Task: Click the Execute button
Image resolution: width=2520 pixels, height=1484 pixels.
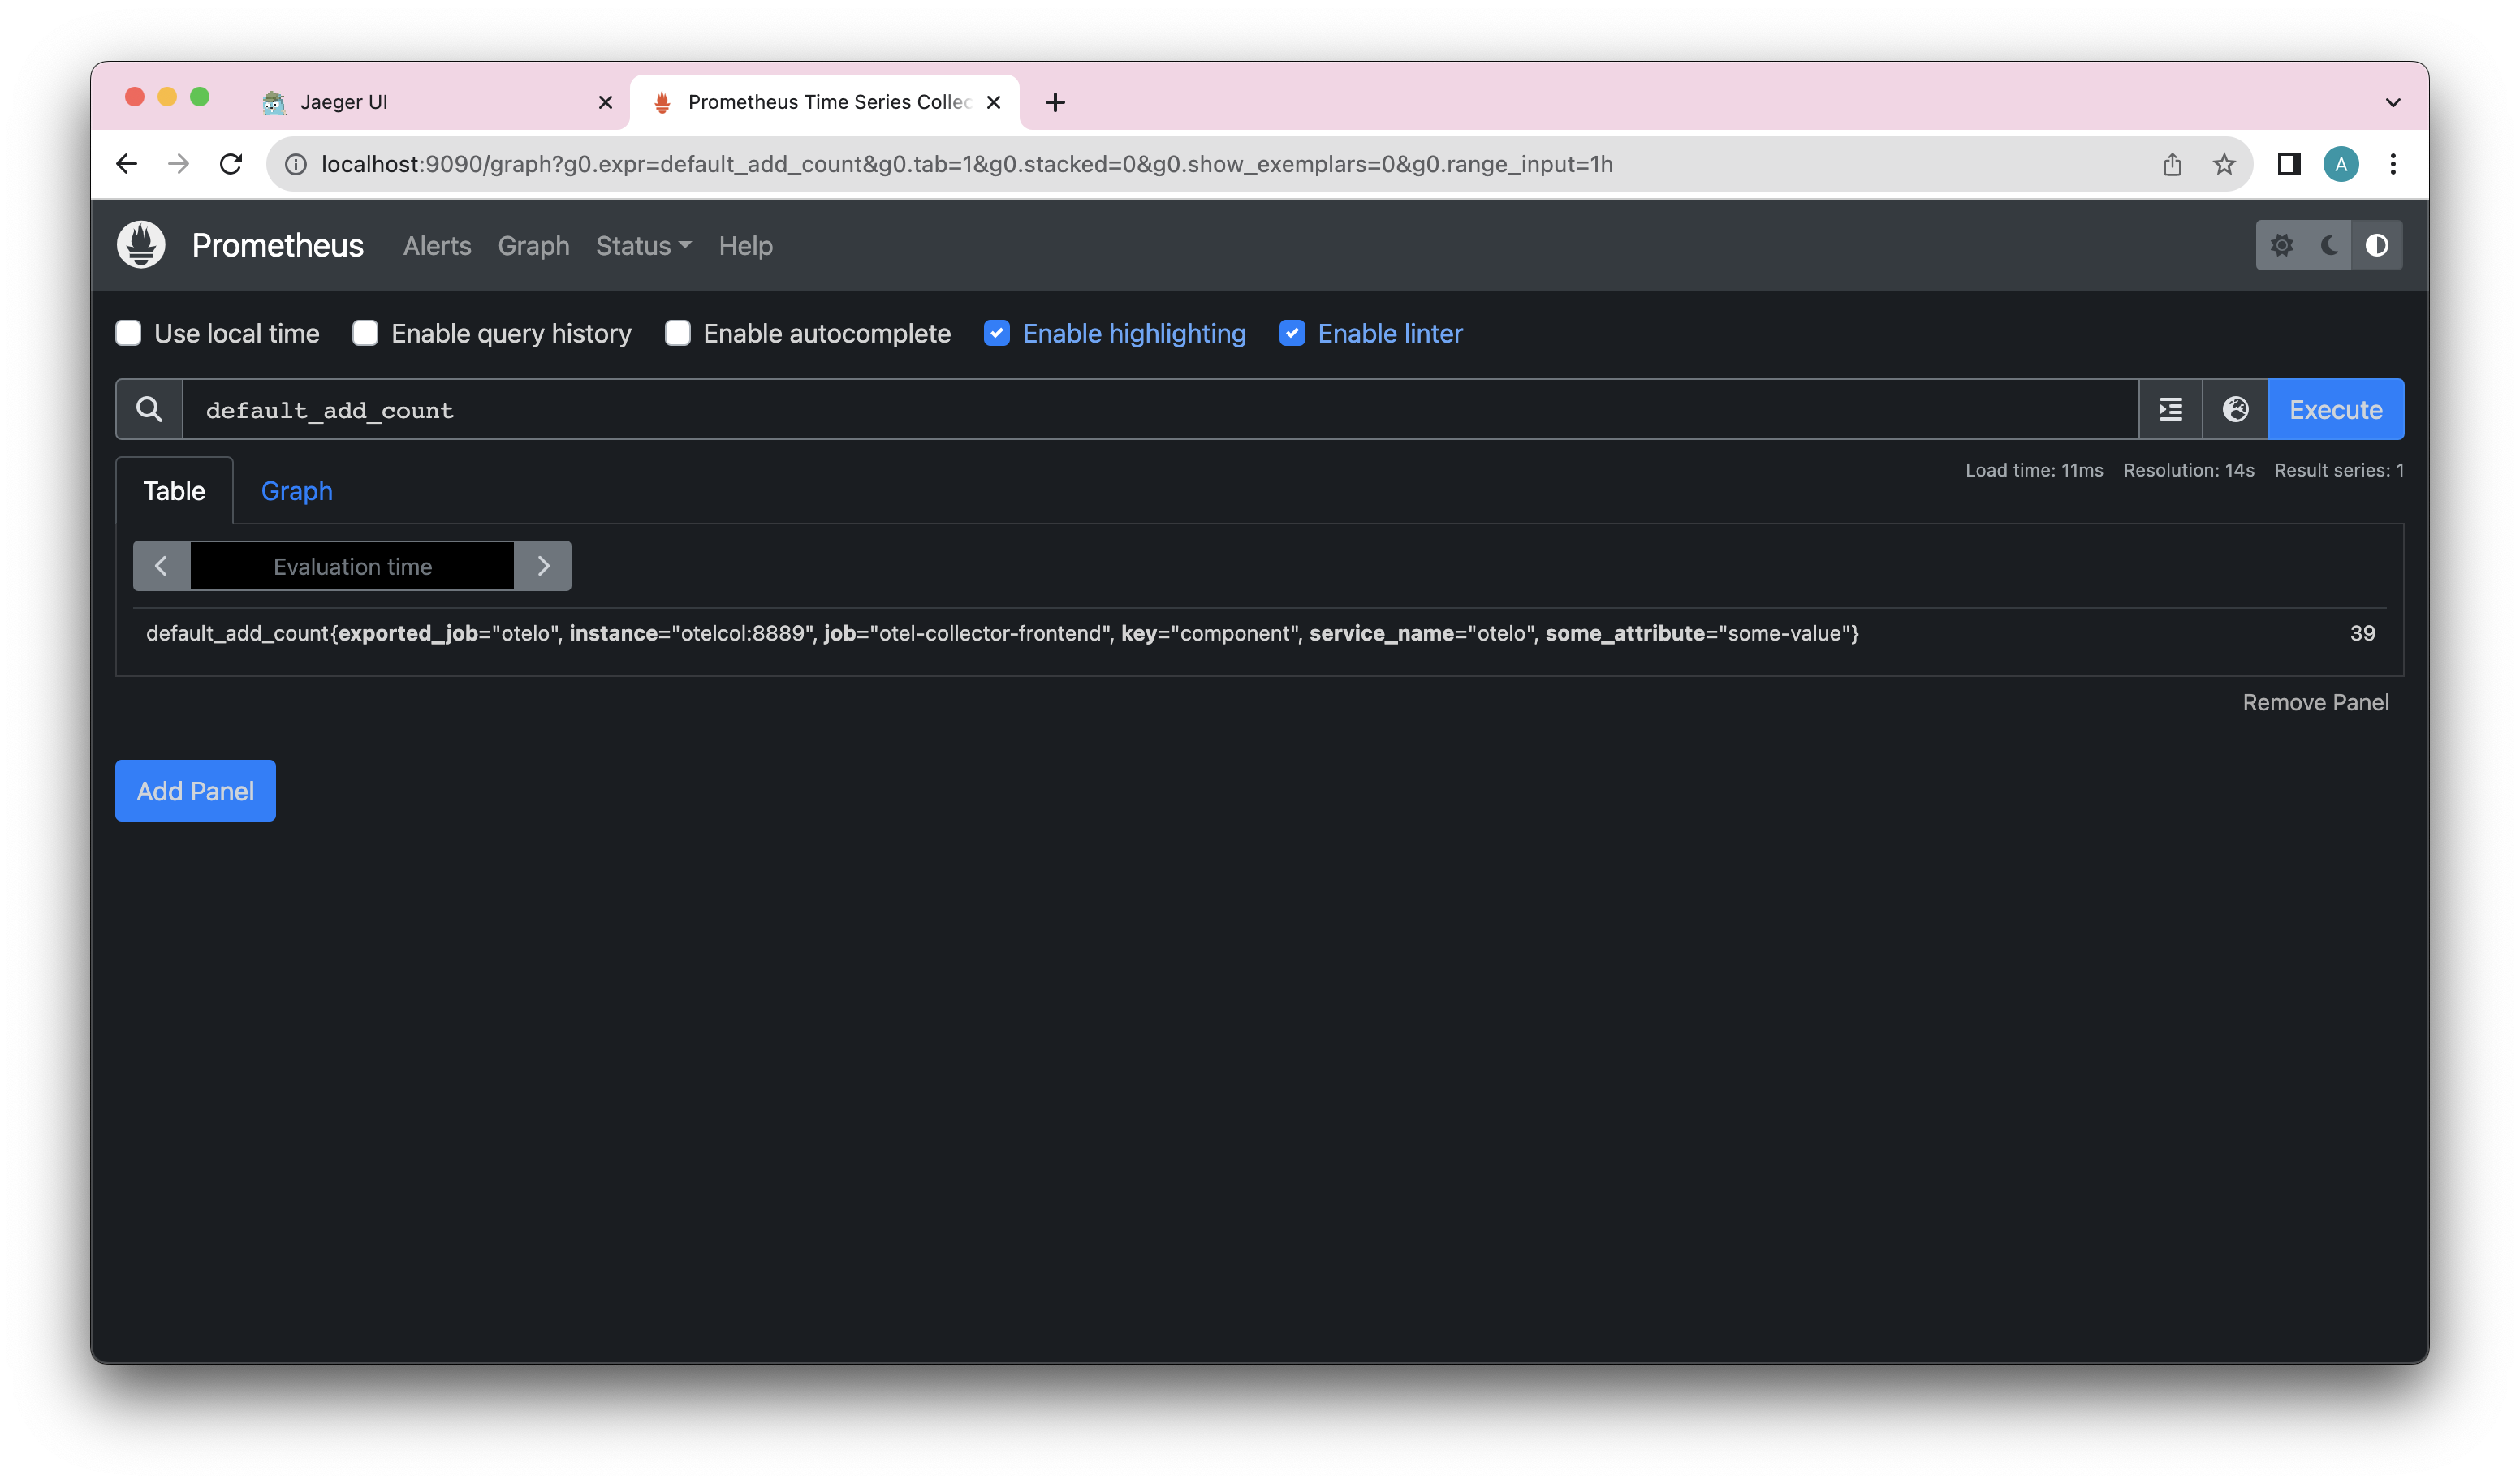Action: (2335, 409)
